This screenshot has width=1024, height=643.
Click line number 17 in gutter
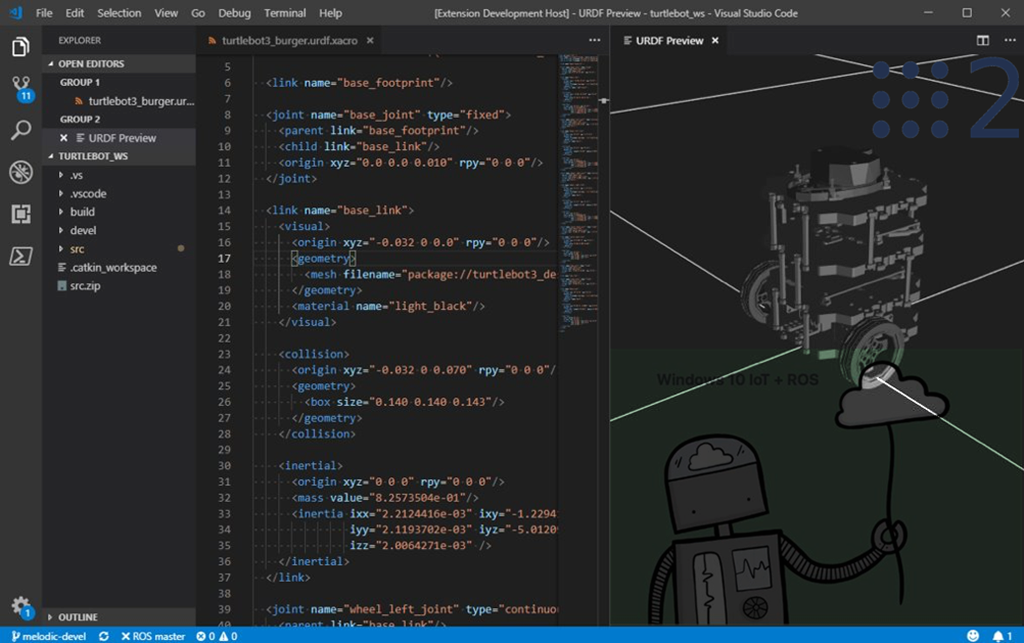click(224, 259)
